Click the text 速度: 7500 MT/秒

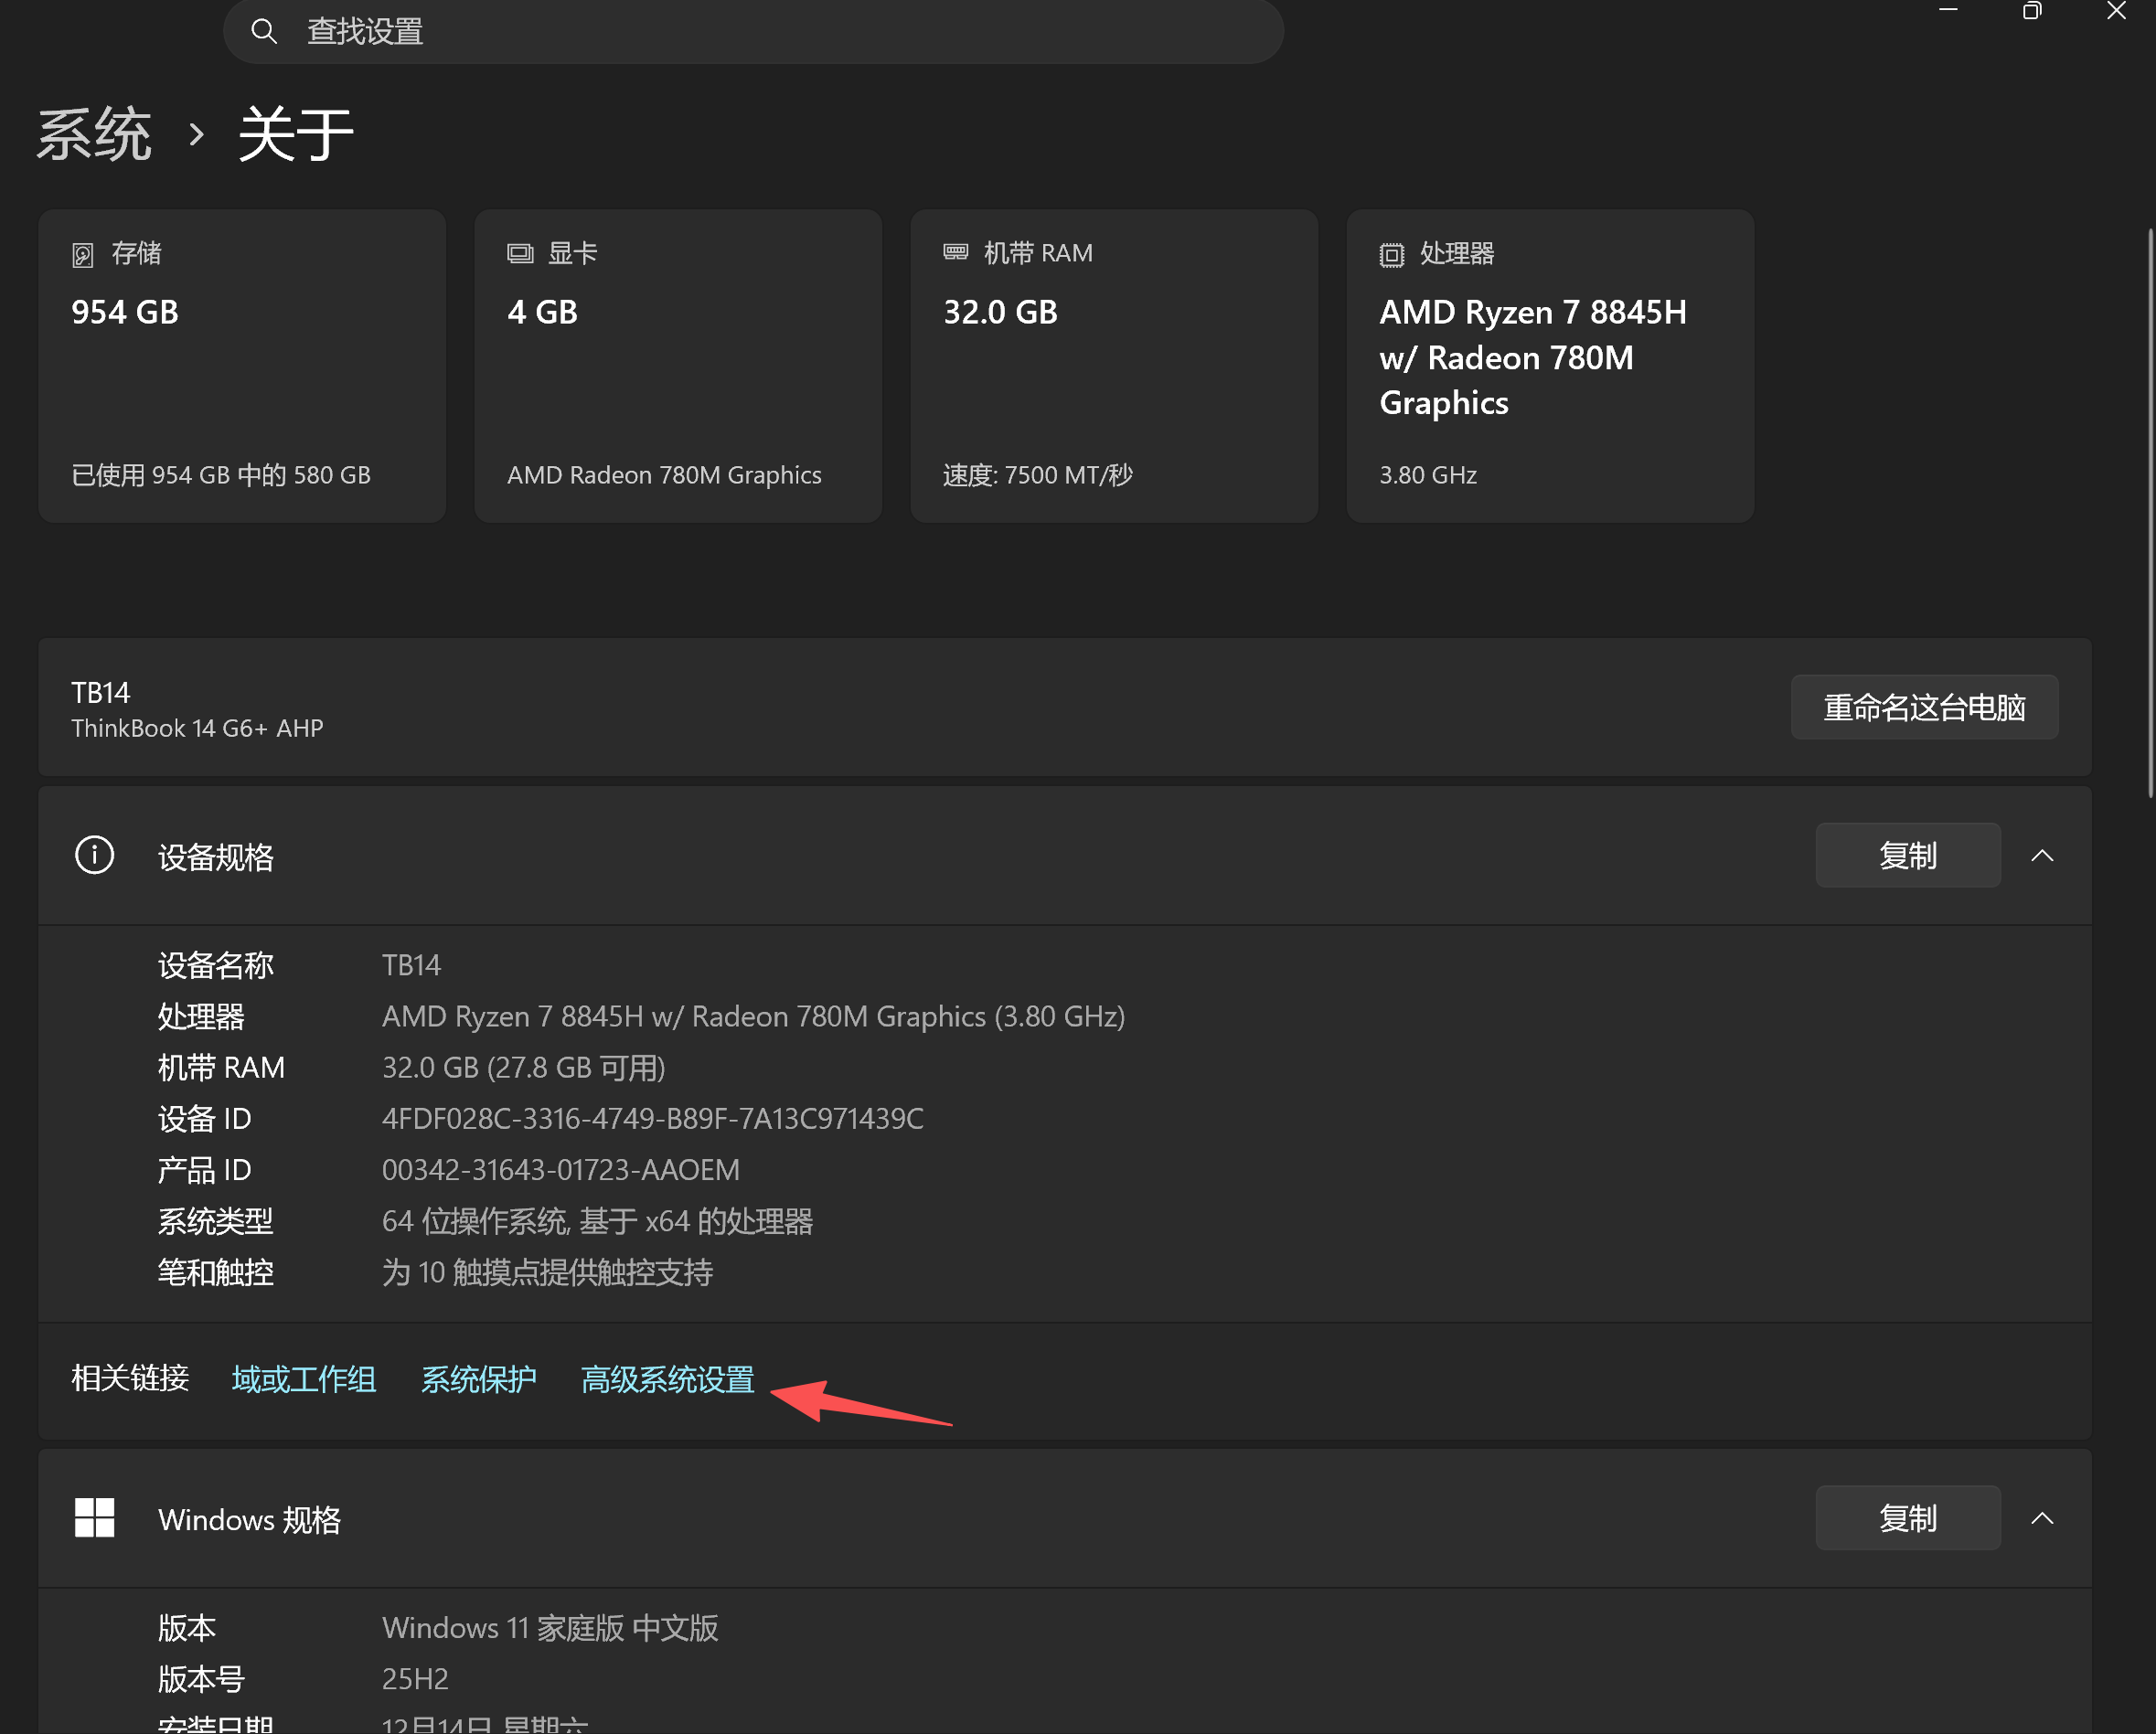coord(1038,475)
